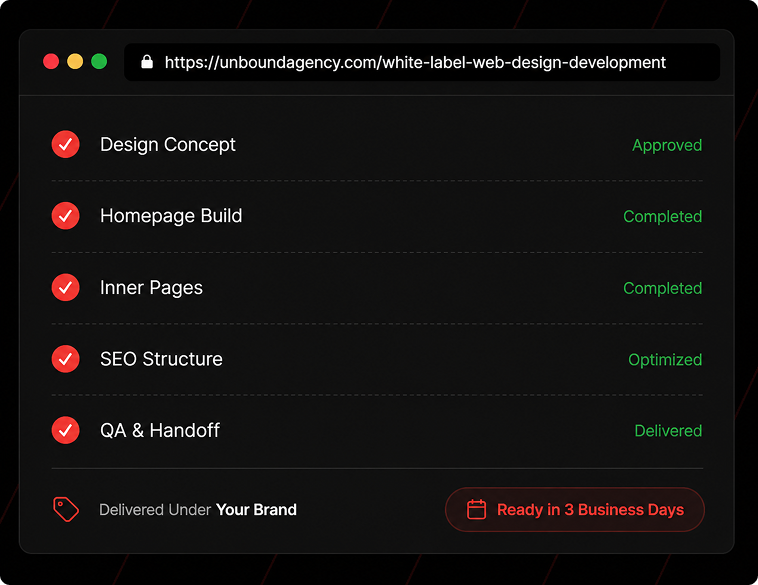
Task: Select the unboundagency.com URL field
Action: tap(422, 62)
